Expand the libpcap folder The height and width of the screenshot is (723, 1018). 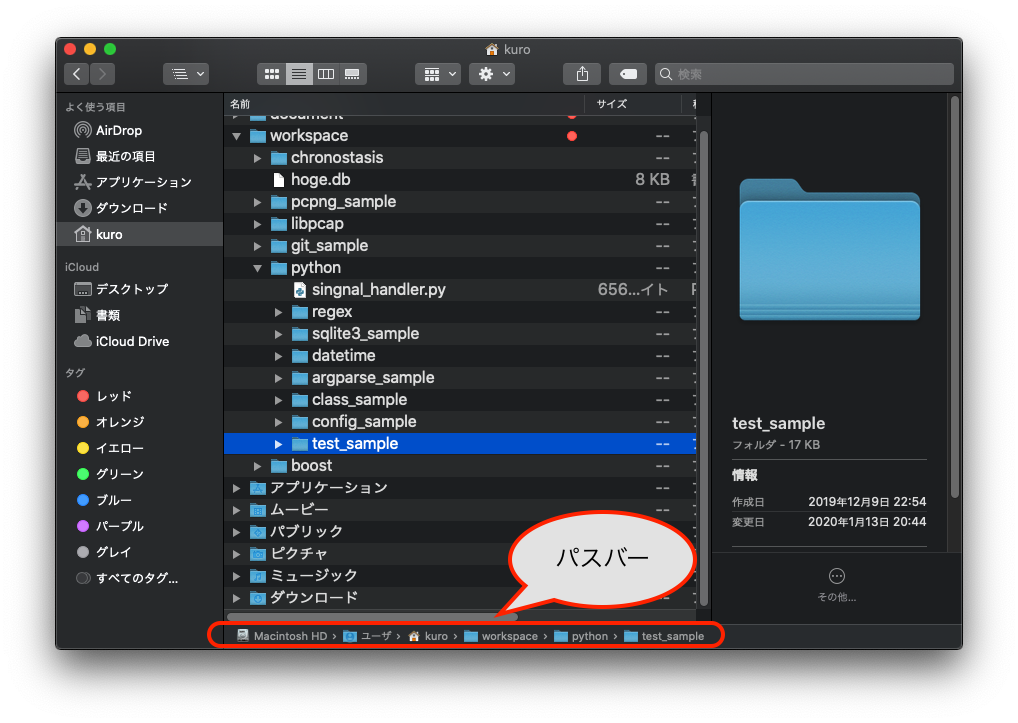258,225
